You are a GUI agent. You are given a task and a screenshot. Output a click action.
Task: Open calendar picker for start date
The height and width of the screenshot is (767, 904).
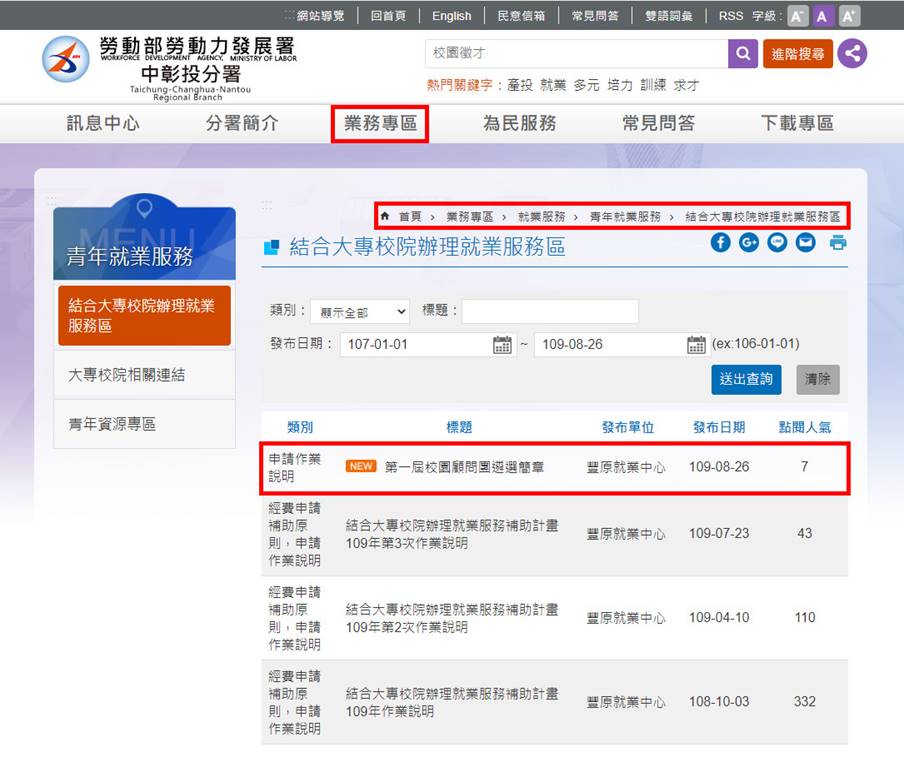coord(502,345)
